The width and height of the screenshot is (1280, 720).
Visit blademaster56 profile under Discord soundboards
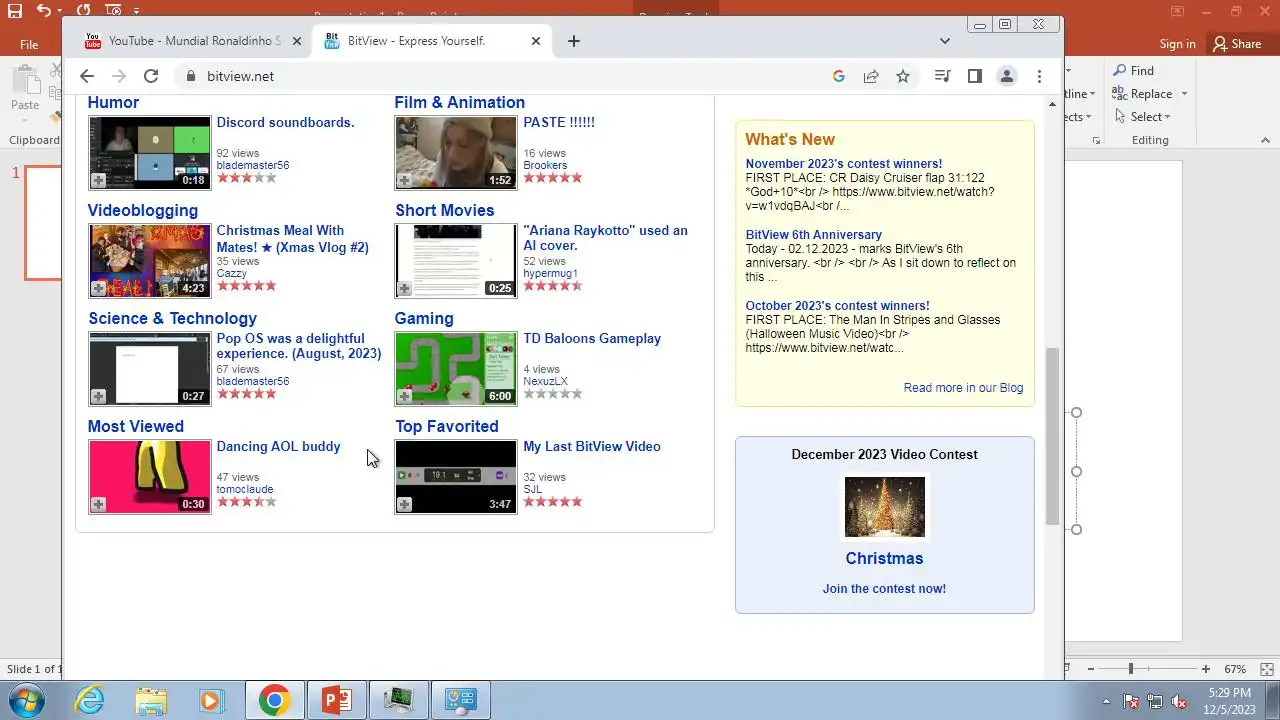point(253,165)
